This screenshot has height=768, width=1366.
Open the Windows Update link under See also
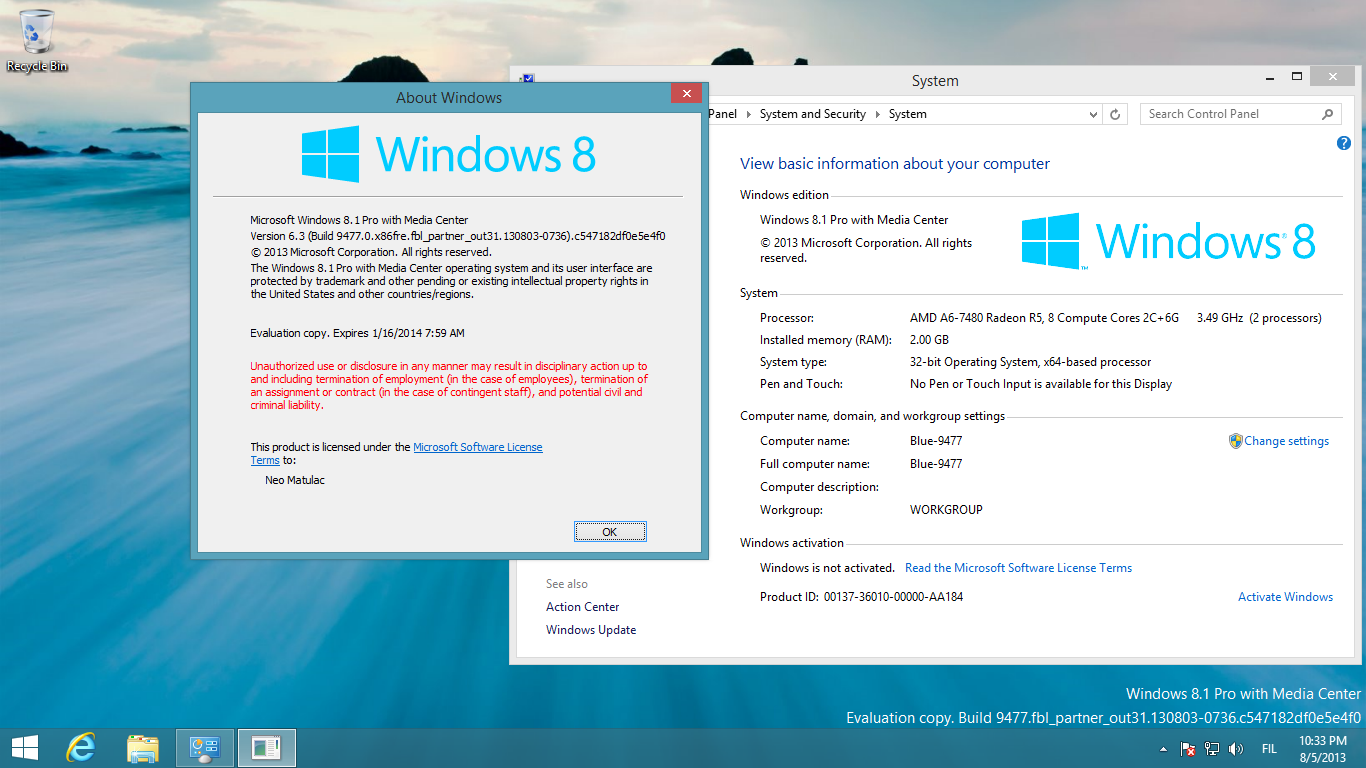coord(591,630)
